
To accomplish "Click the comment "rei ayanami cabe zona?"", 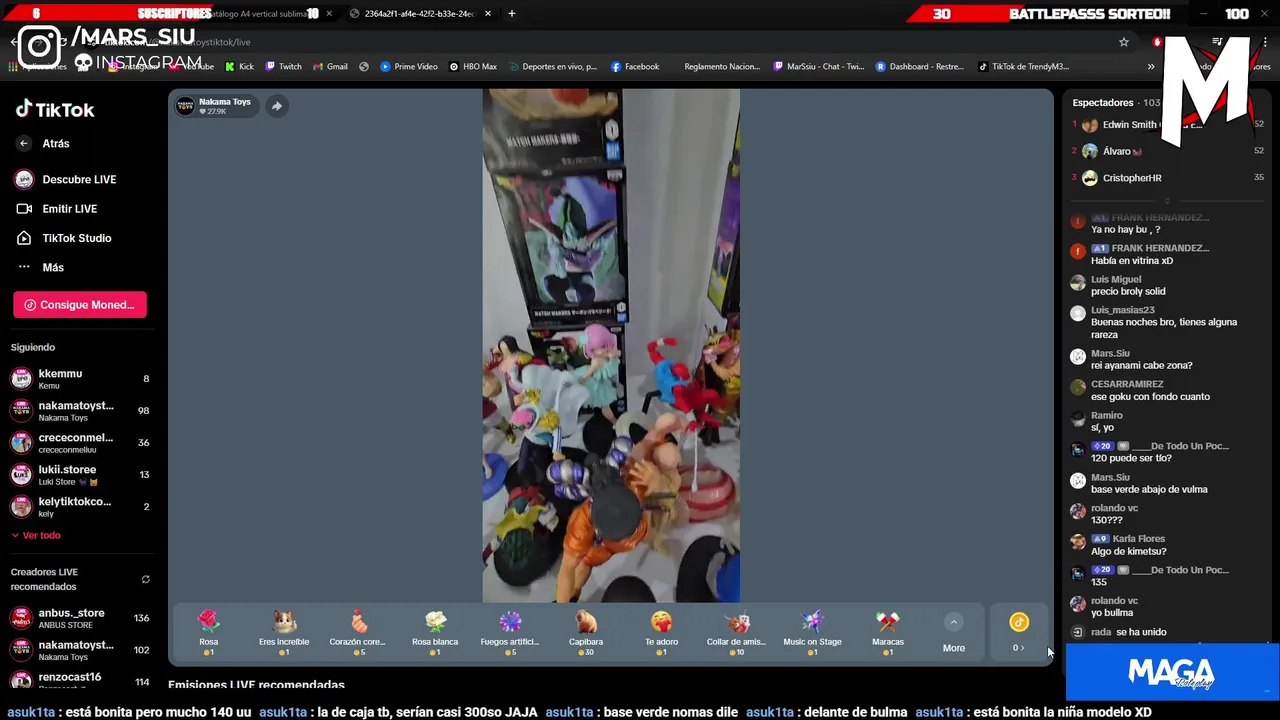I will pos(1141,366).
